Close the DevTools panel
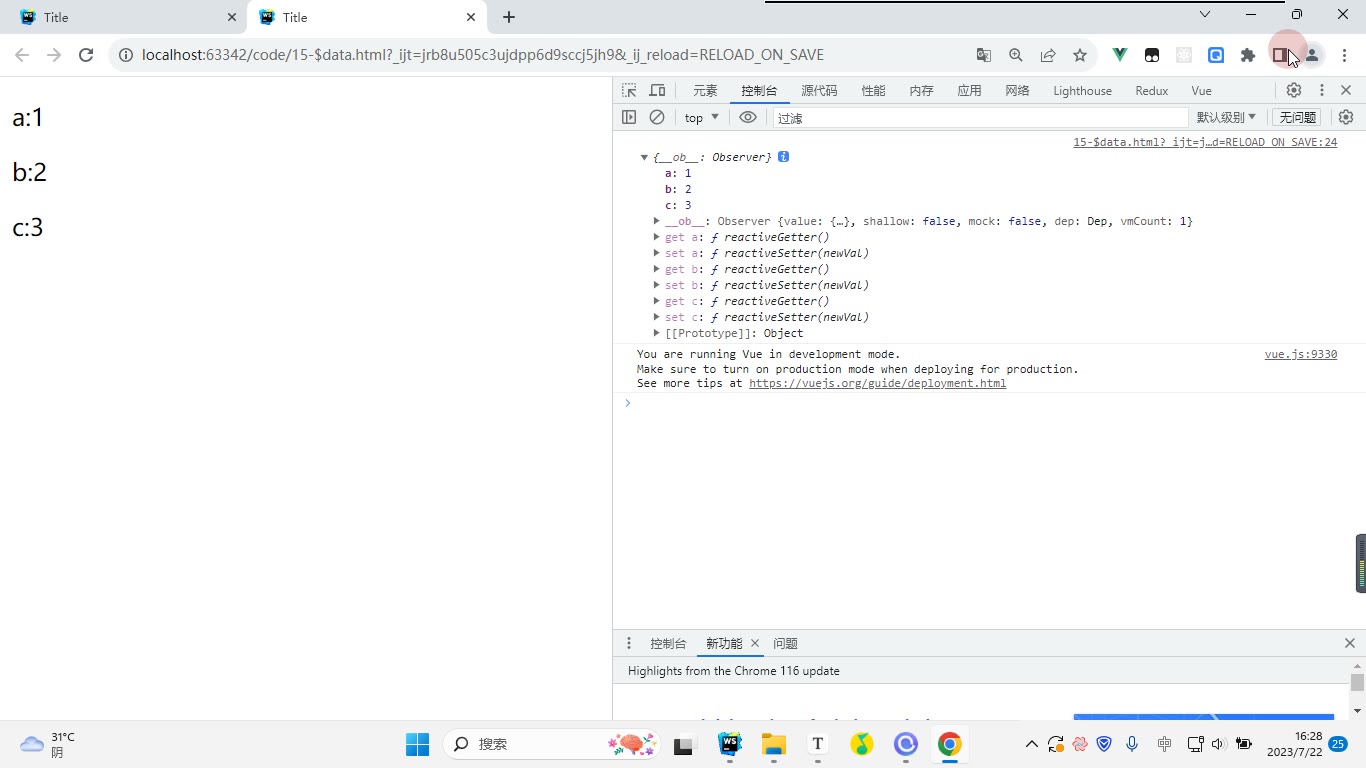The image size is (1366, 768). point(1346,90)
